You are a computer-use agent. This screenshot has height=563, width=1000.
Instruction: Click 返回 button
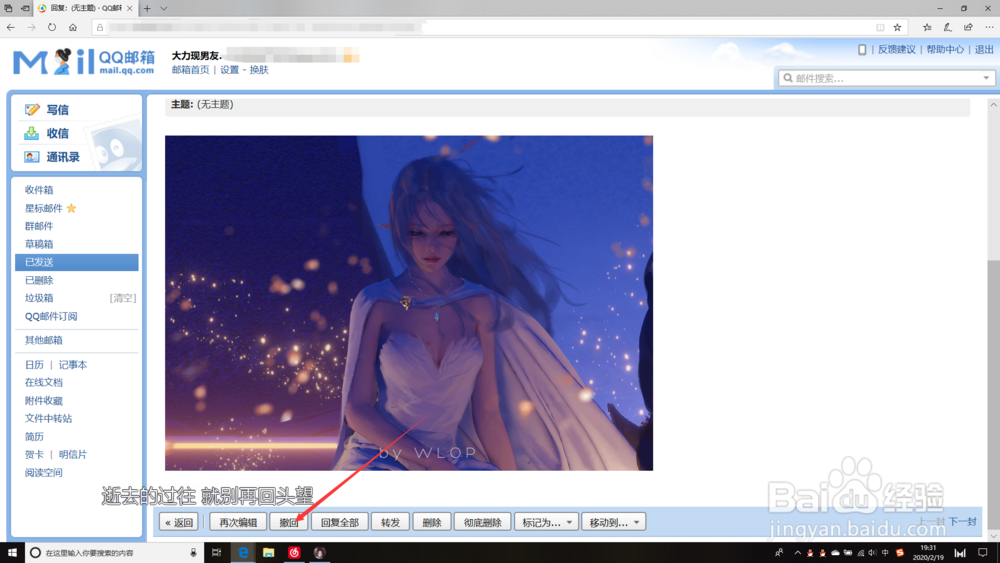(179, 522)
